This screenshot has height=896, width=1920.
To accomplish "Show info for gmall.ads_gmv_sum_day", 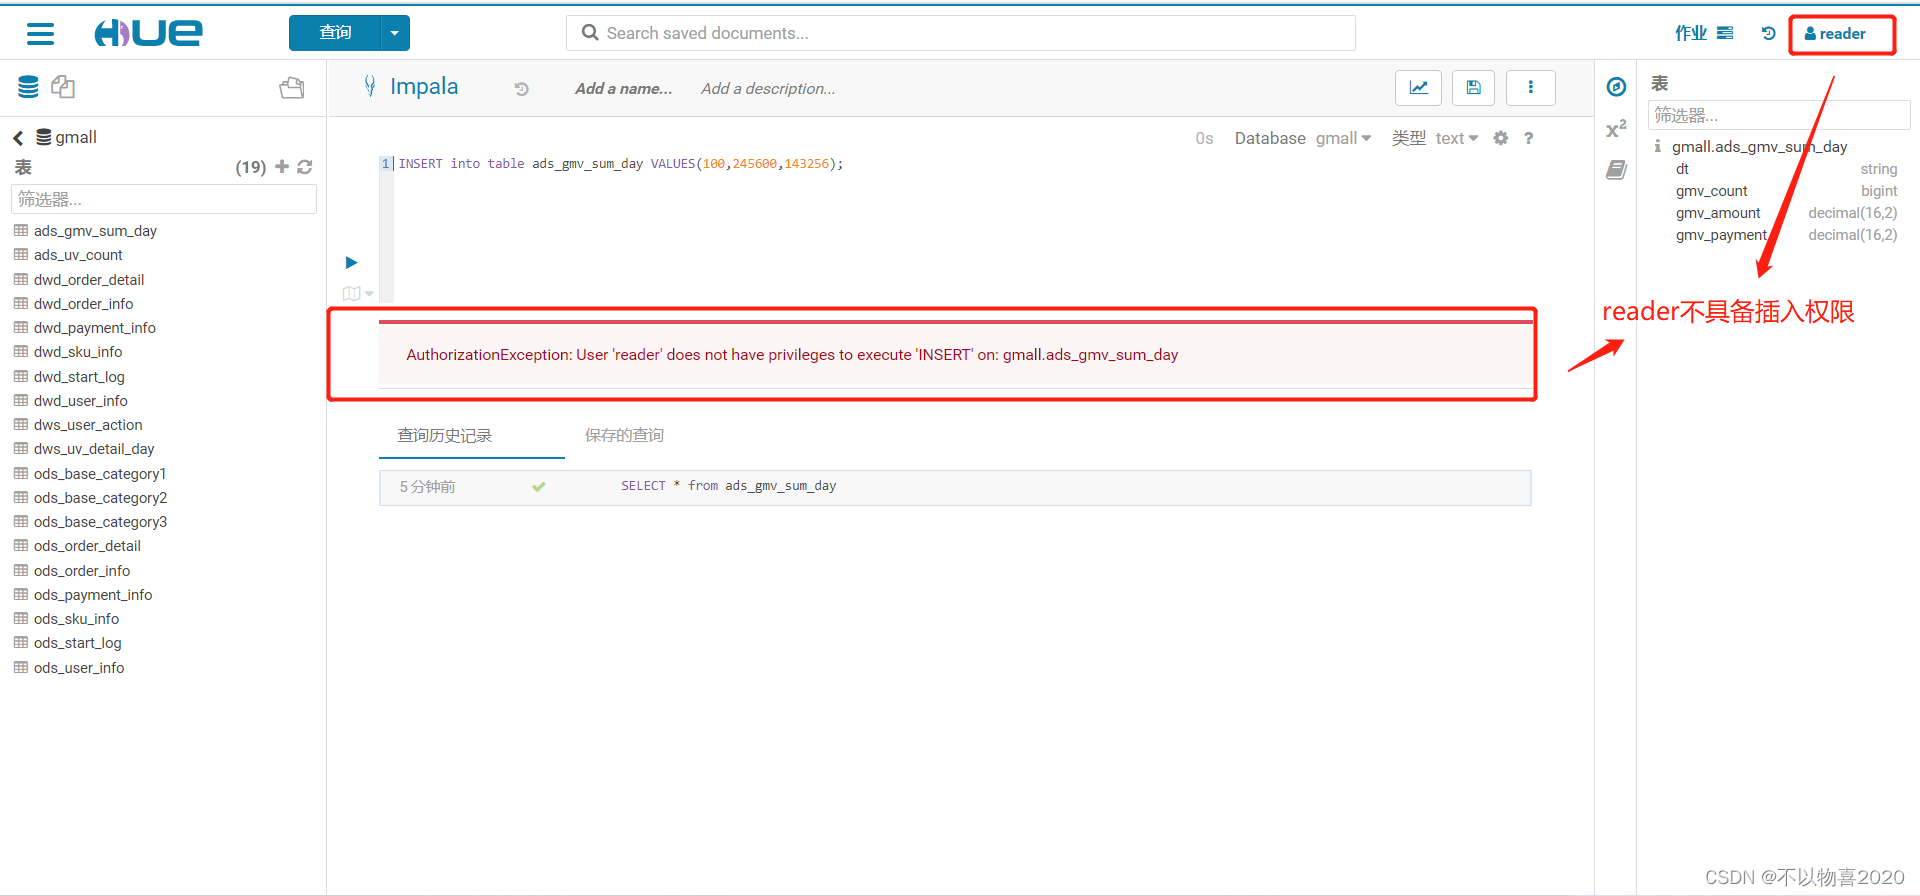I will 1657,146.
